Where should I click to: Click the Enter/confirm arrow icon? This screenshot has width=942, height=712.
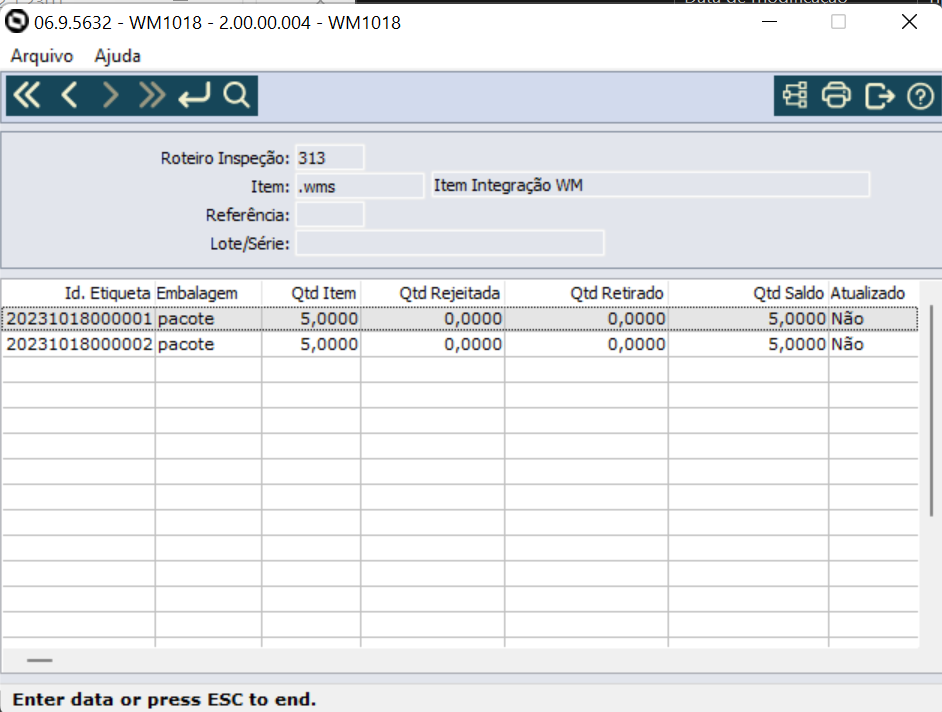coord(194,96)
